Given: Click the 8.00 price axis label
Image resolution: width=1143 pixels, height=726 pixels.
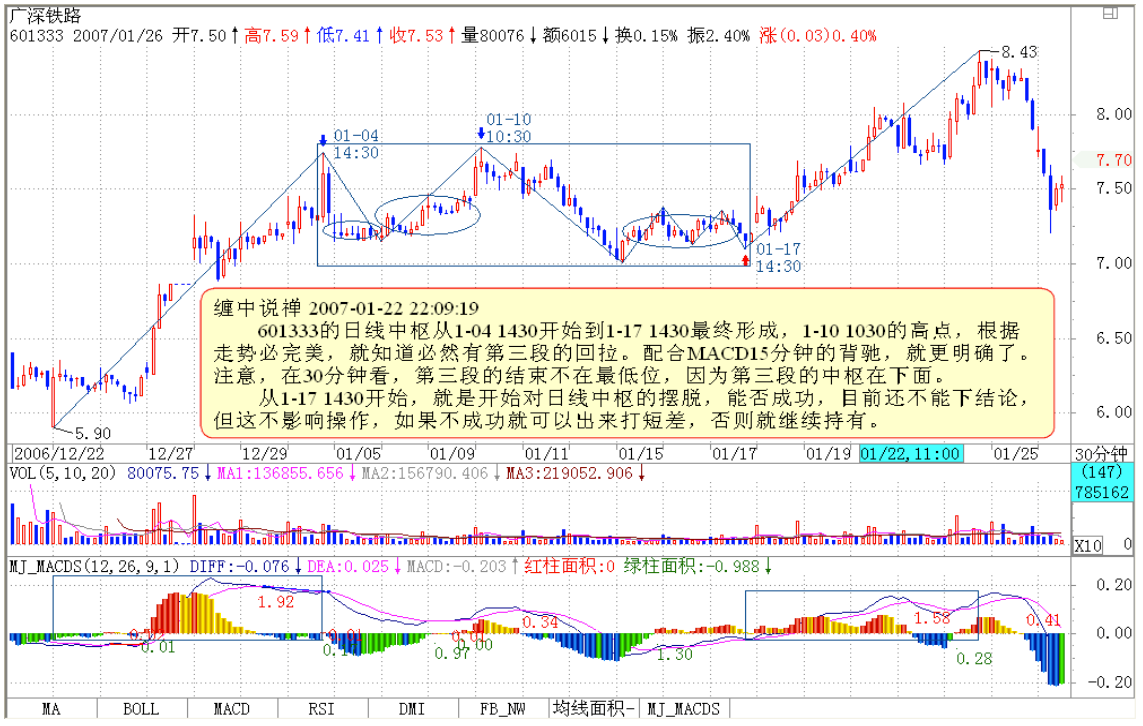Looking at the screenshot, I should coord(1114,114).
